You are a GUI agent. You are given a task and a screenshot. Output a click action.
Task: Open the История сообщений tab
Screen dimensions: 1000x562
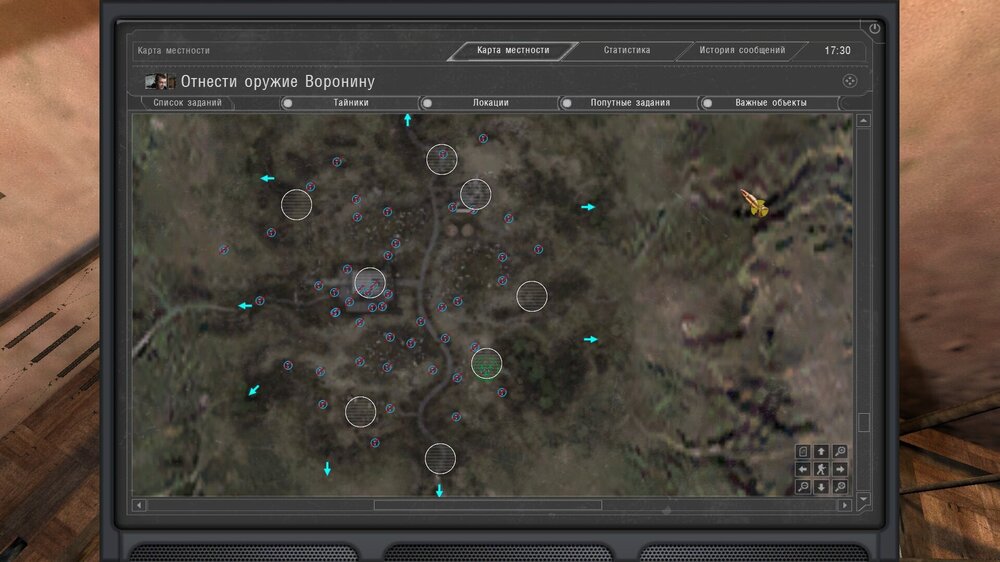pyautogui.click(x=742, y=50)
